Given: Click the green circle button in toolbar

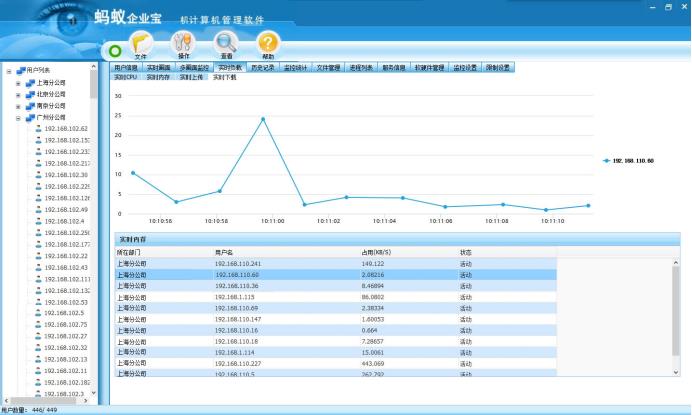Looking at the screenshot, I should pyautogui.click(x=115, y=49).
